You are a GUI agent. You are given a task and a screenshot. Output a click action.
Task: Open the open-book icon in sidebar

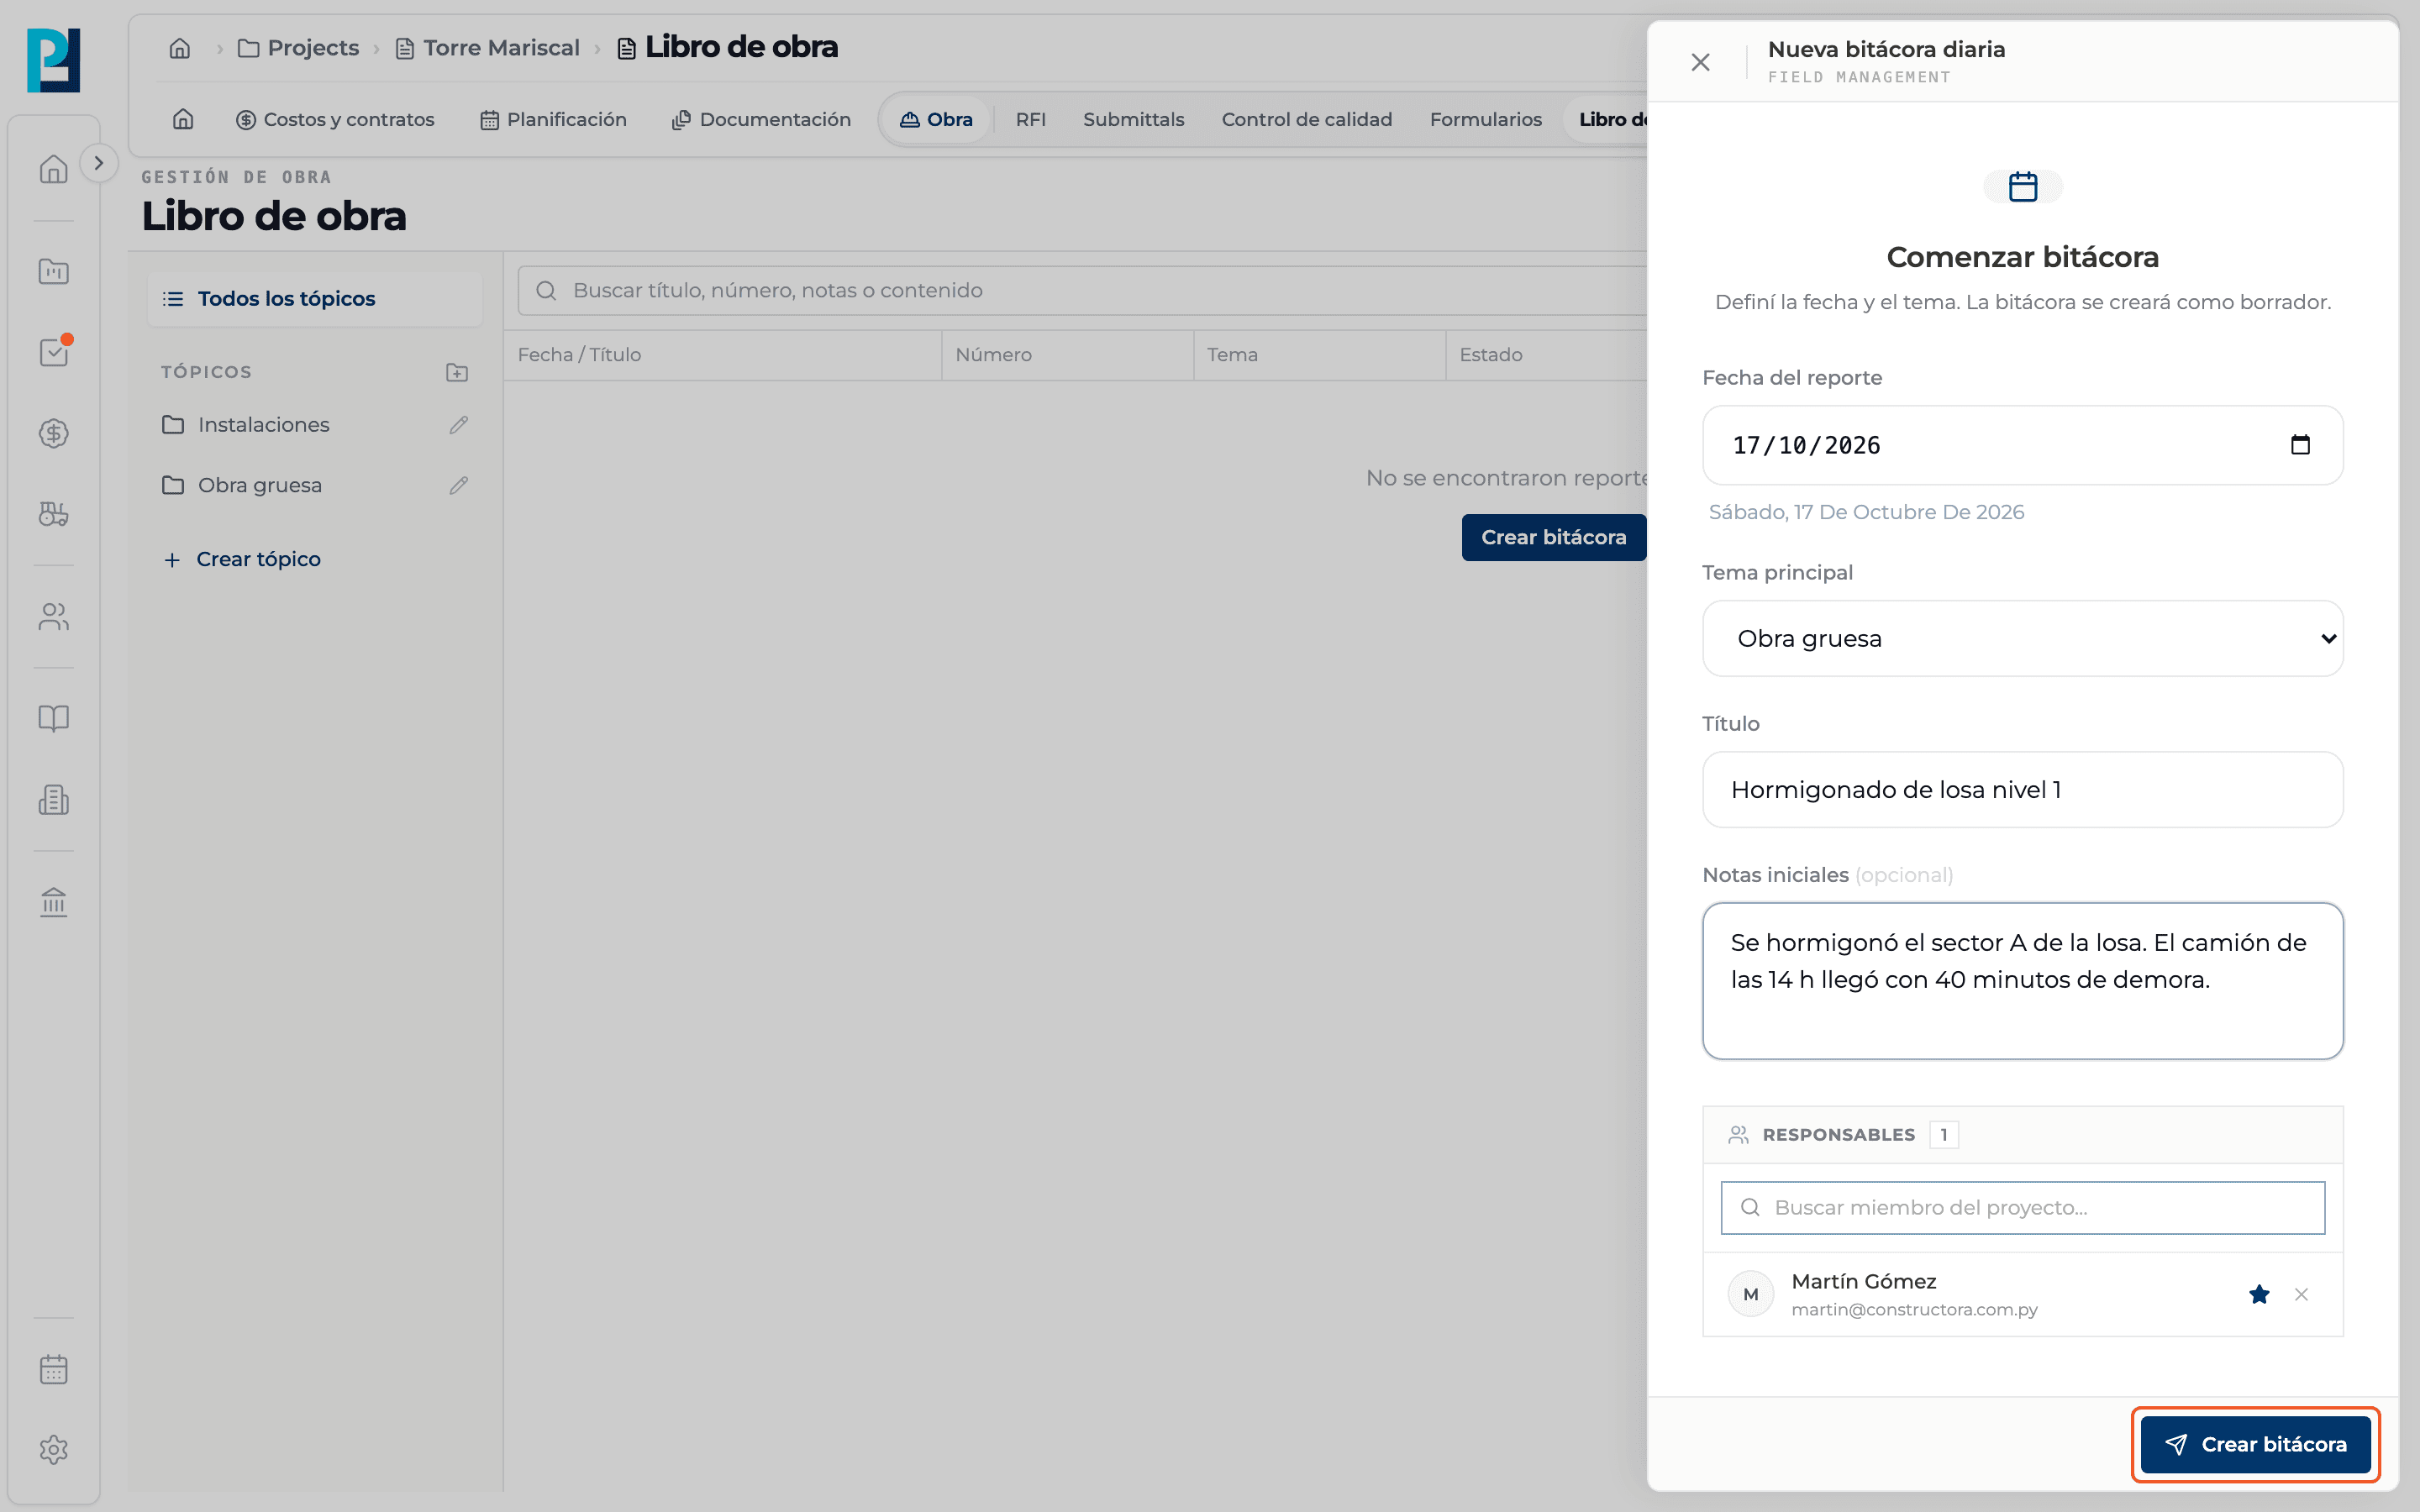click(x=53, y=718)
